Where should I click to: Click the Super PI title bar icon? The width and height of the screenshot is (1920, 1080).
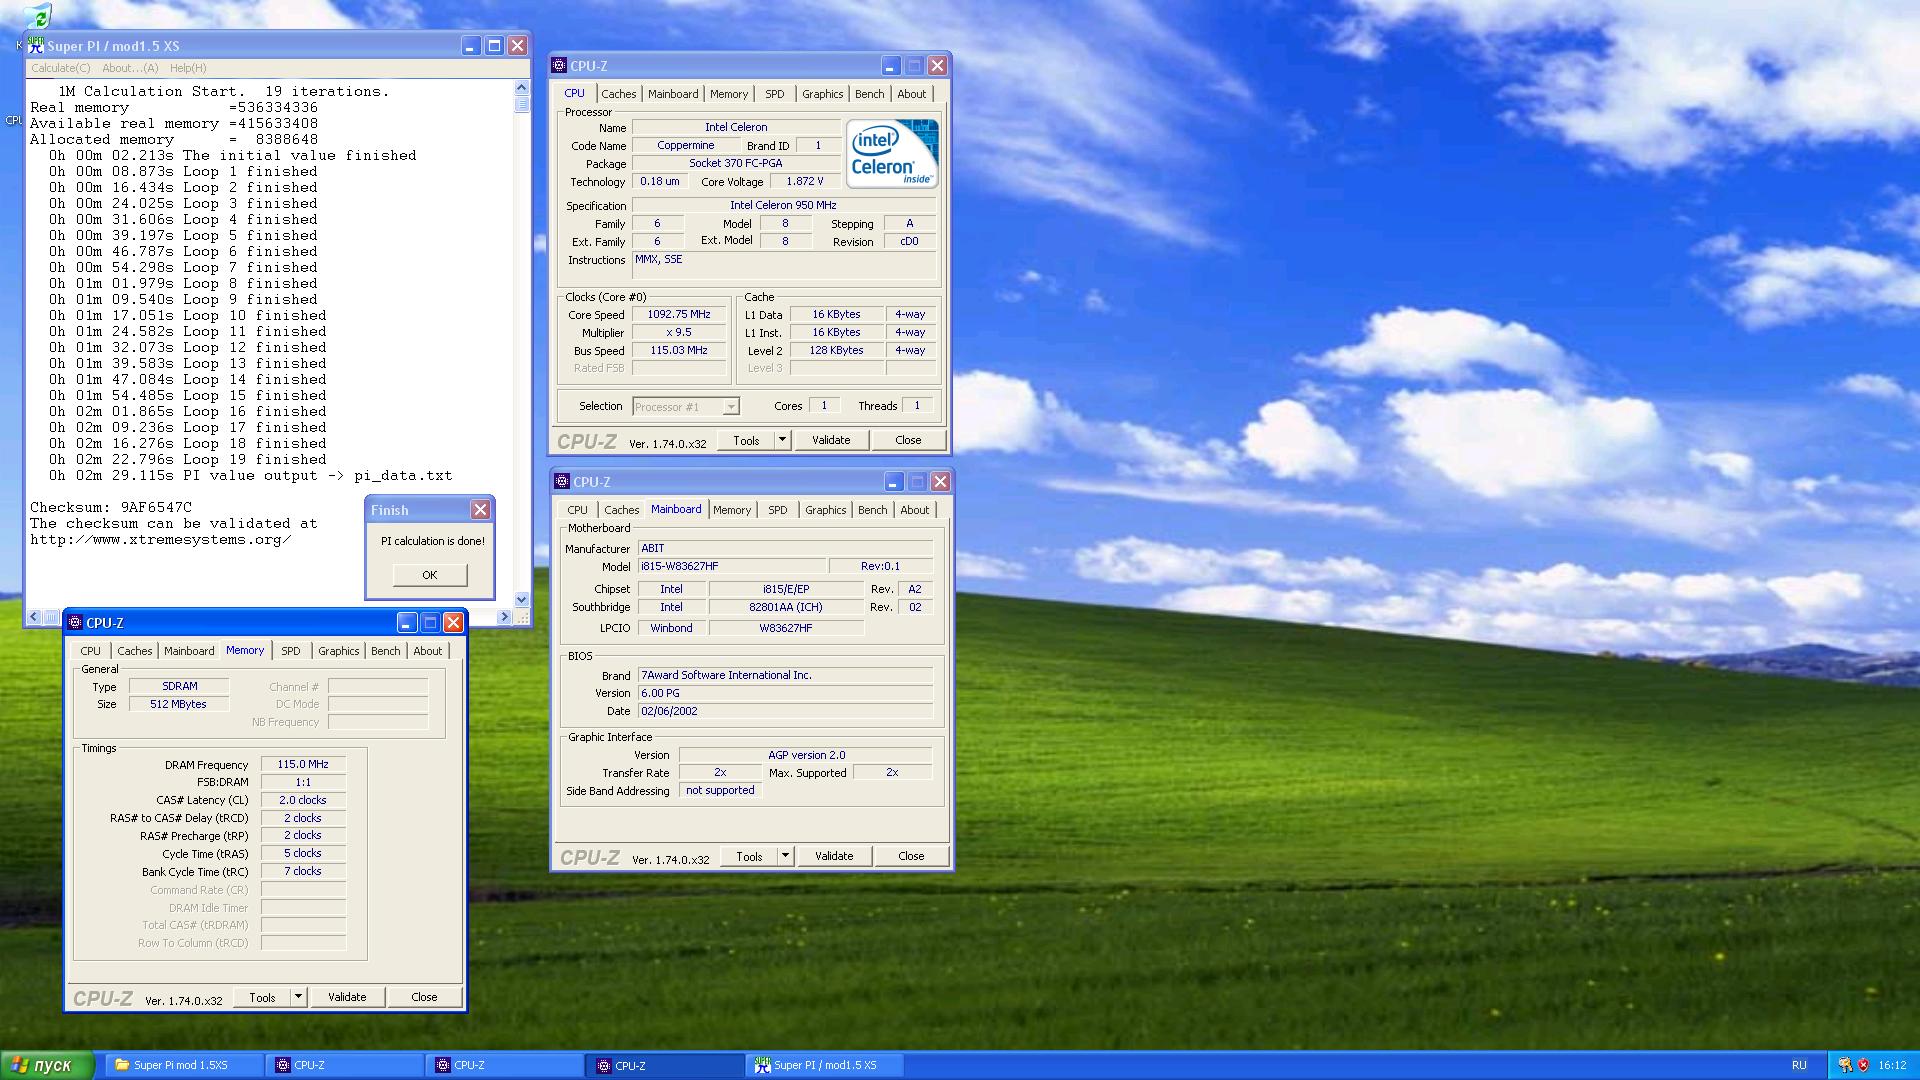(36, 46)
